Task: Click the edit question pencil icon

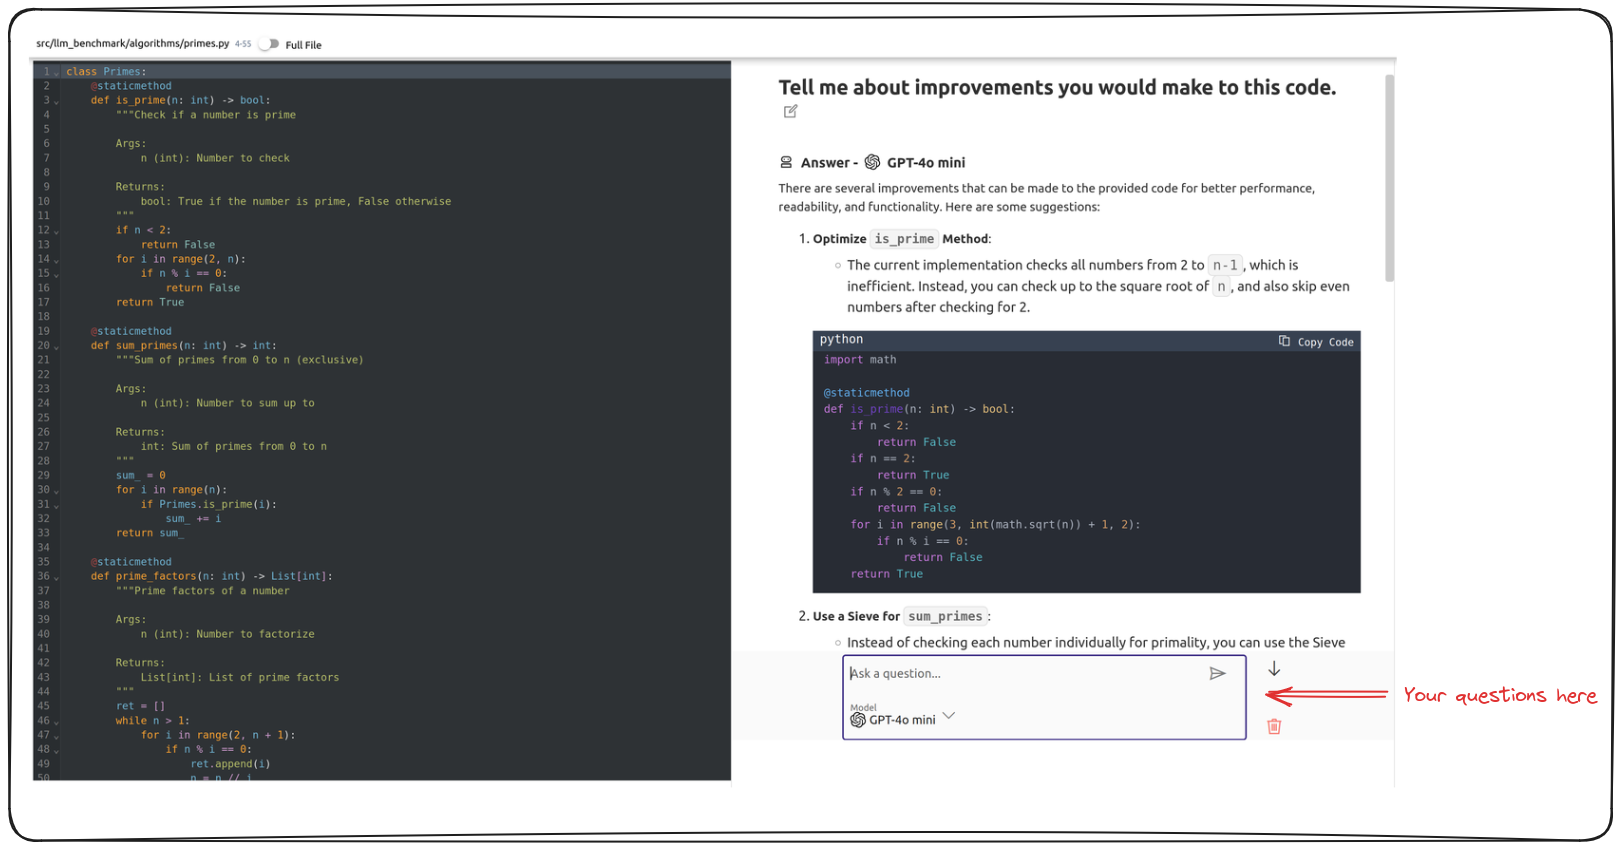Action: [x=791, y=111]
